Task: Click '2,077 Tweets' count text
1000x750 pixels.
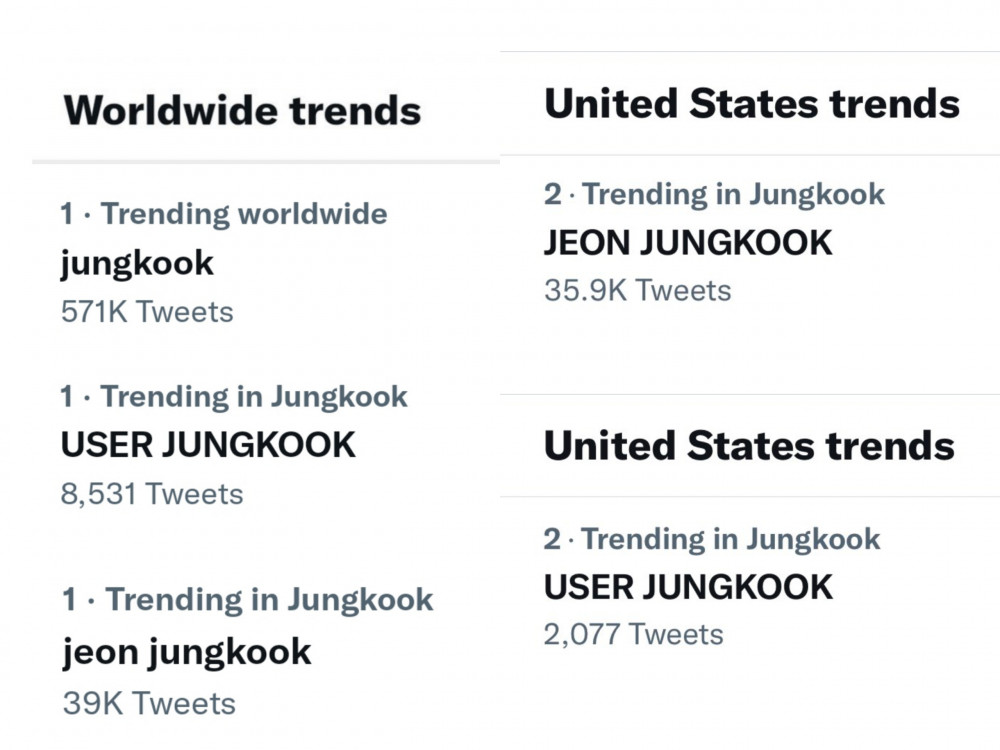Action: (x=634, y=635)
